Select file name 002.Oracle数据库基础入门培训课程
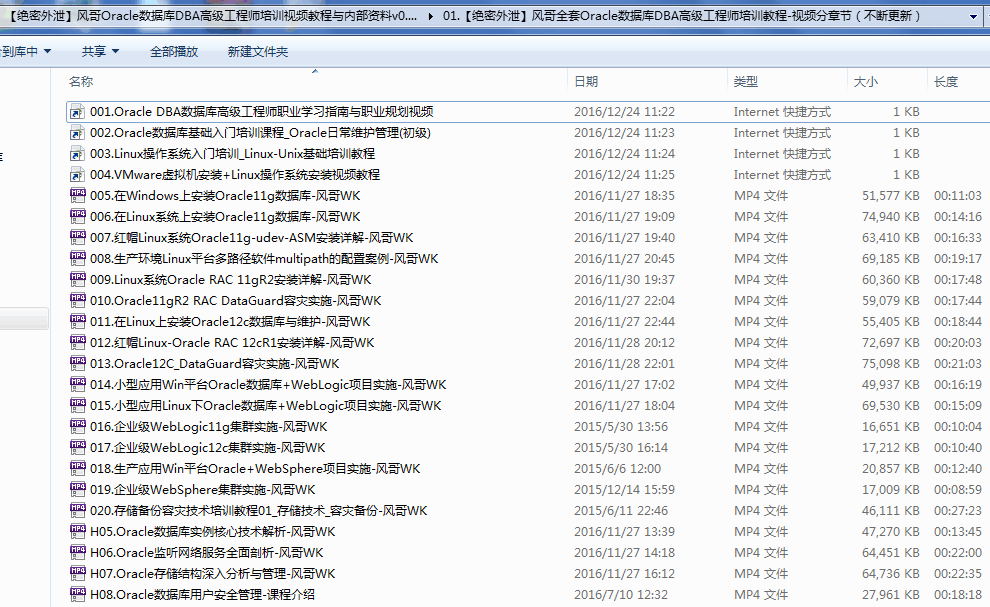This screenshot has width=990, height=607. coord(260,133)
